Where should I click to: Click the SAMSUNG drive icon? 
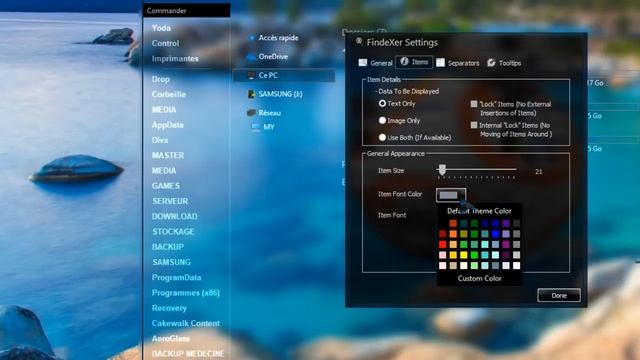tap(251, 94)
